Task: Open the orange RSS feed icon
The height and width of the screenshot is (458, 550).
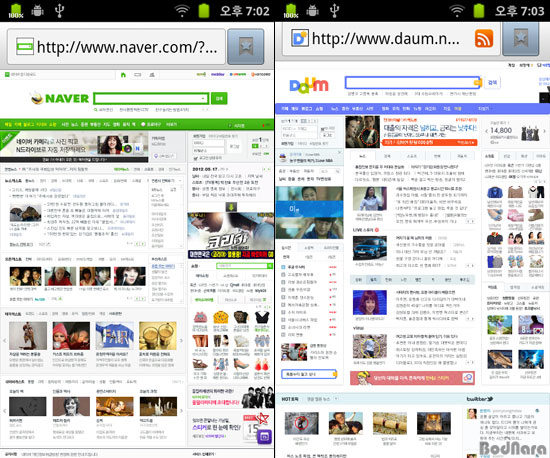Action: 484,38
